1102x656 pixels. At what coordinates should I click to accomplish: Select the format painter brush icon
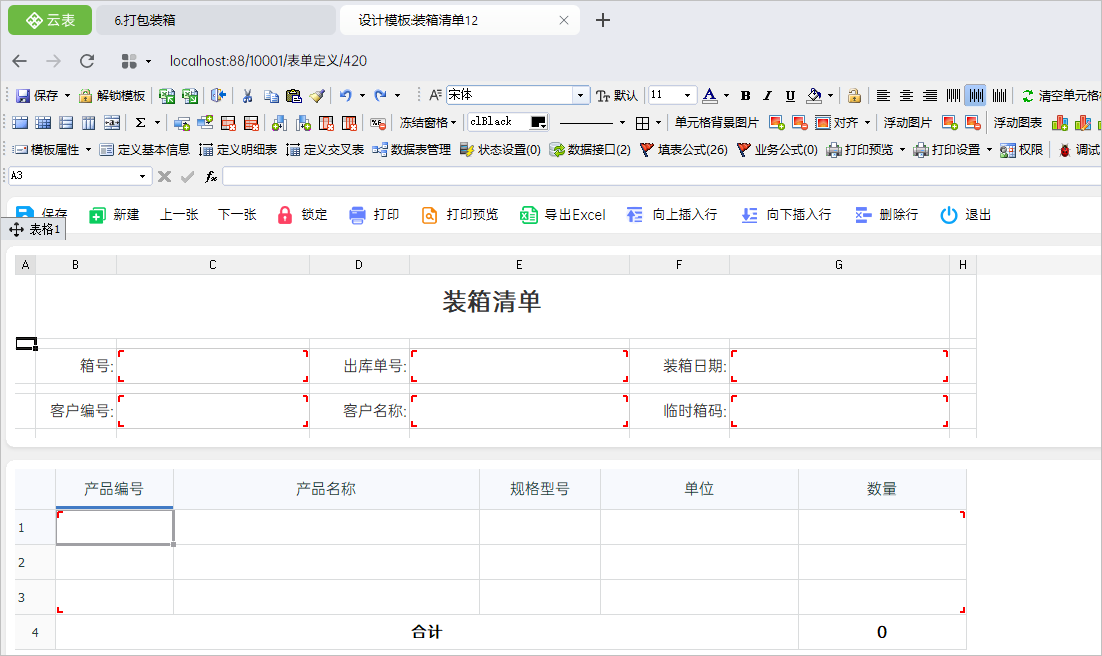pyautogui.click(x=317, y=96)
